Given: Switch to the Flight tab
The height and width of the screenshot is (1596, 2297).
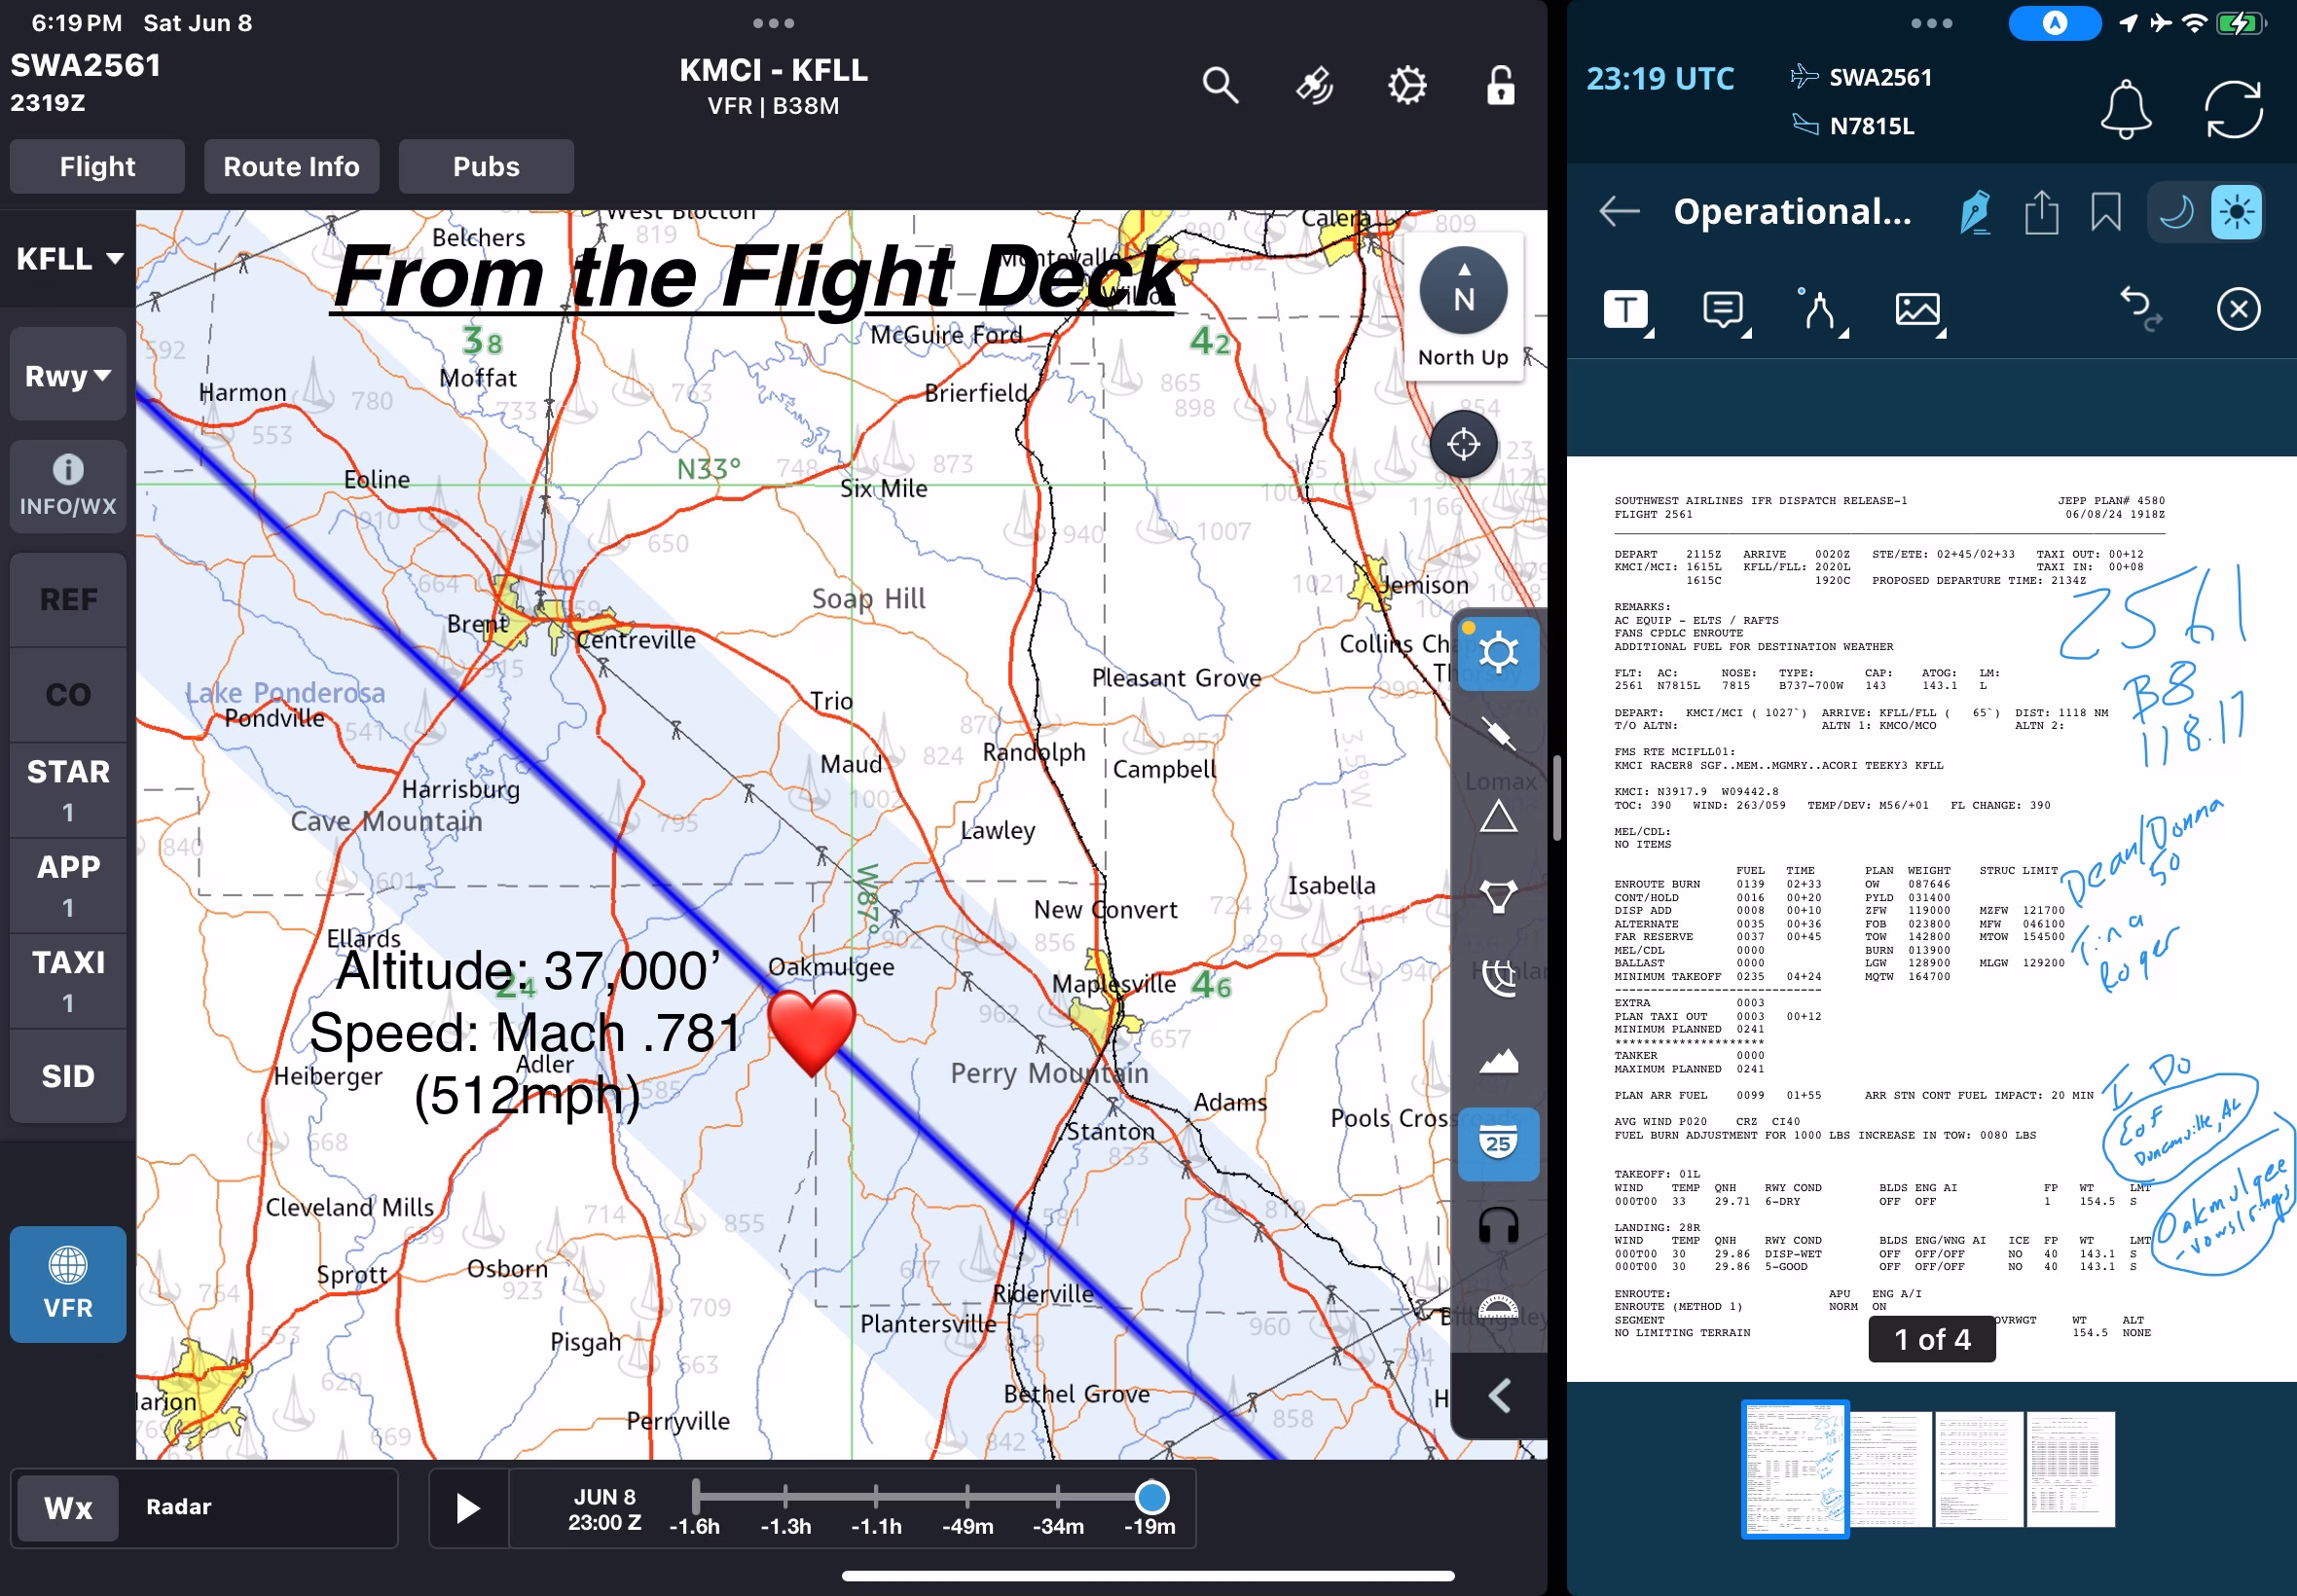Looking at the screenshot, I should [x=97, y=166].
